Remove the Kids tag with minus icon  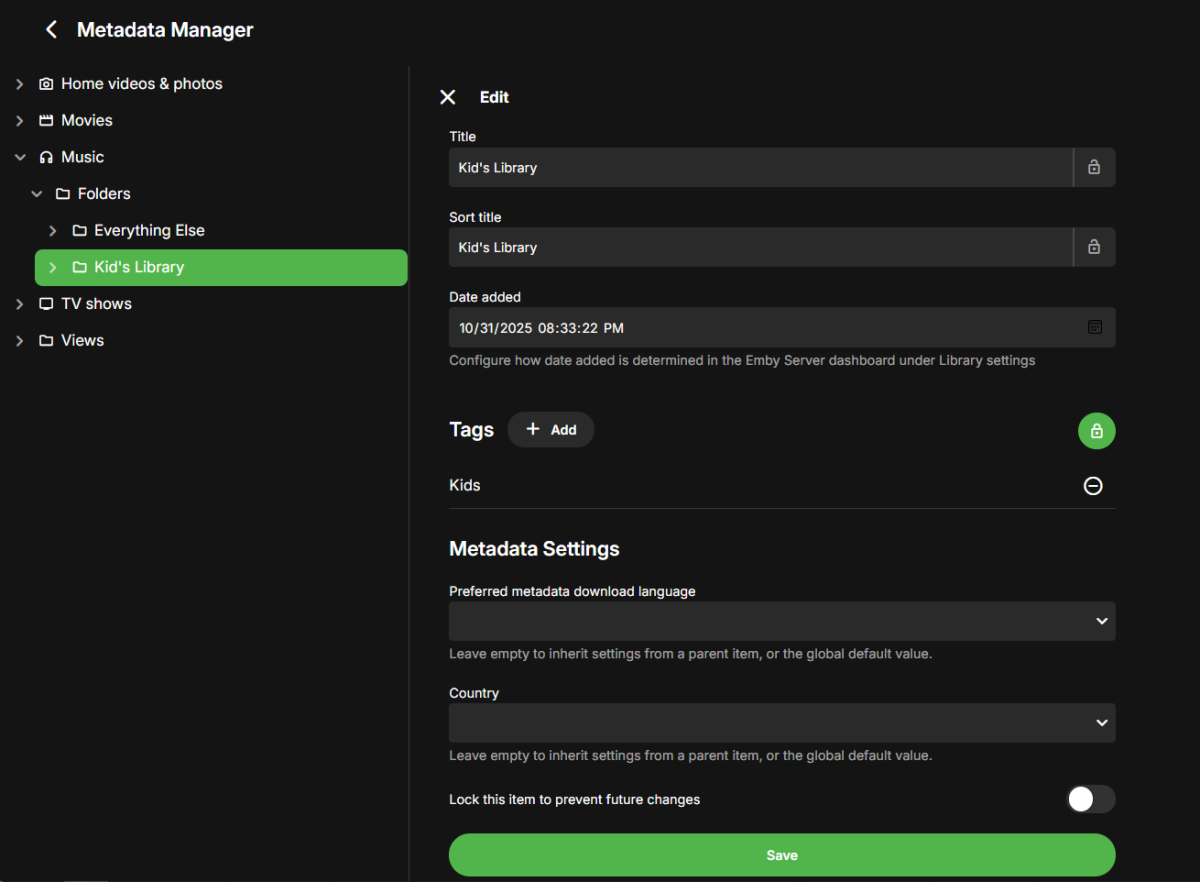pyautogui.click(x=1093, y=486)
